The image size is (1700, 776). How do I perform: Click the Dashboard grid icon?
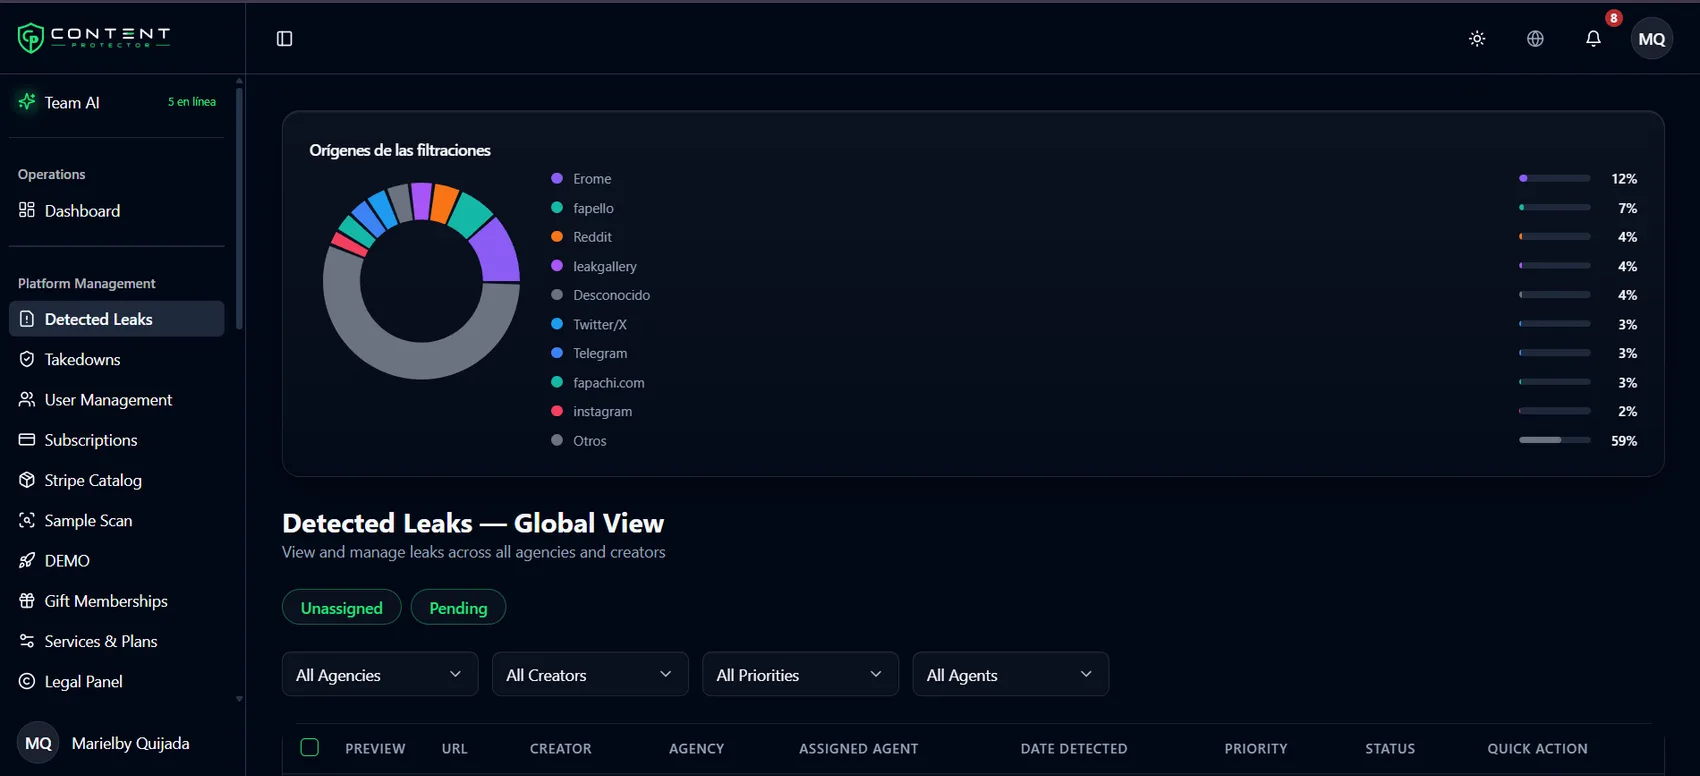(x=27, y=210)
